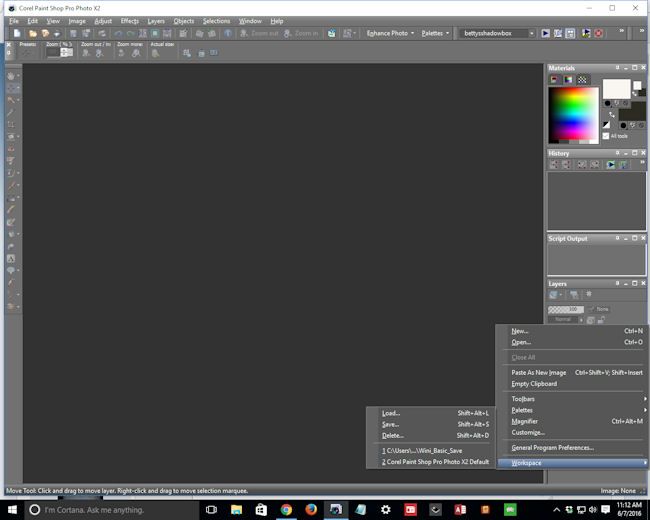The width and height of the screenshot is (650, 520).
Task: Click the Edit selected script icon
Action: coord(558,33)
